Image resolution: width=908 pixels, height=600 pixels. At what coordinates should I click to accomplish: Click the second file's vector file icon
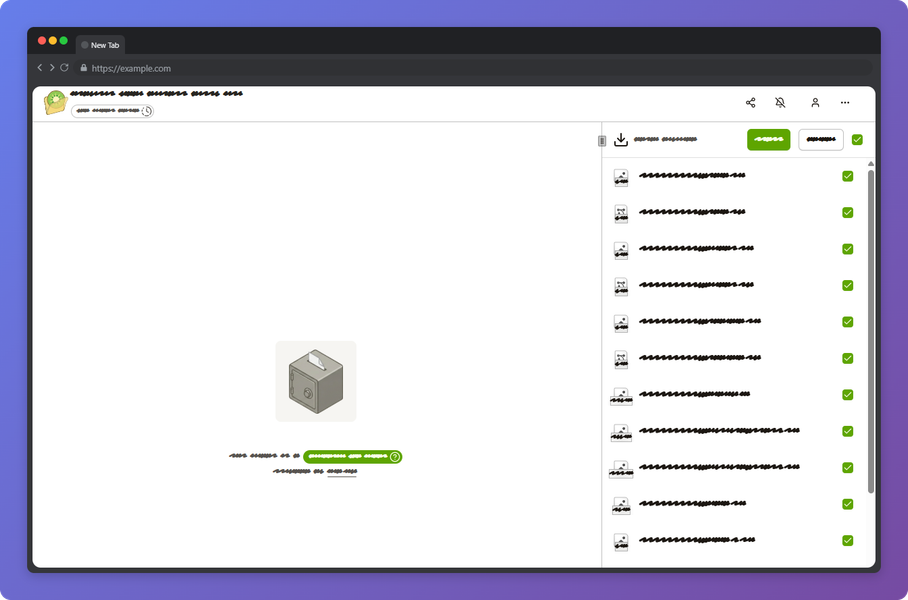(621, 214)
